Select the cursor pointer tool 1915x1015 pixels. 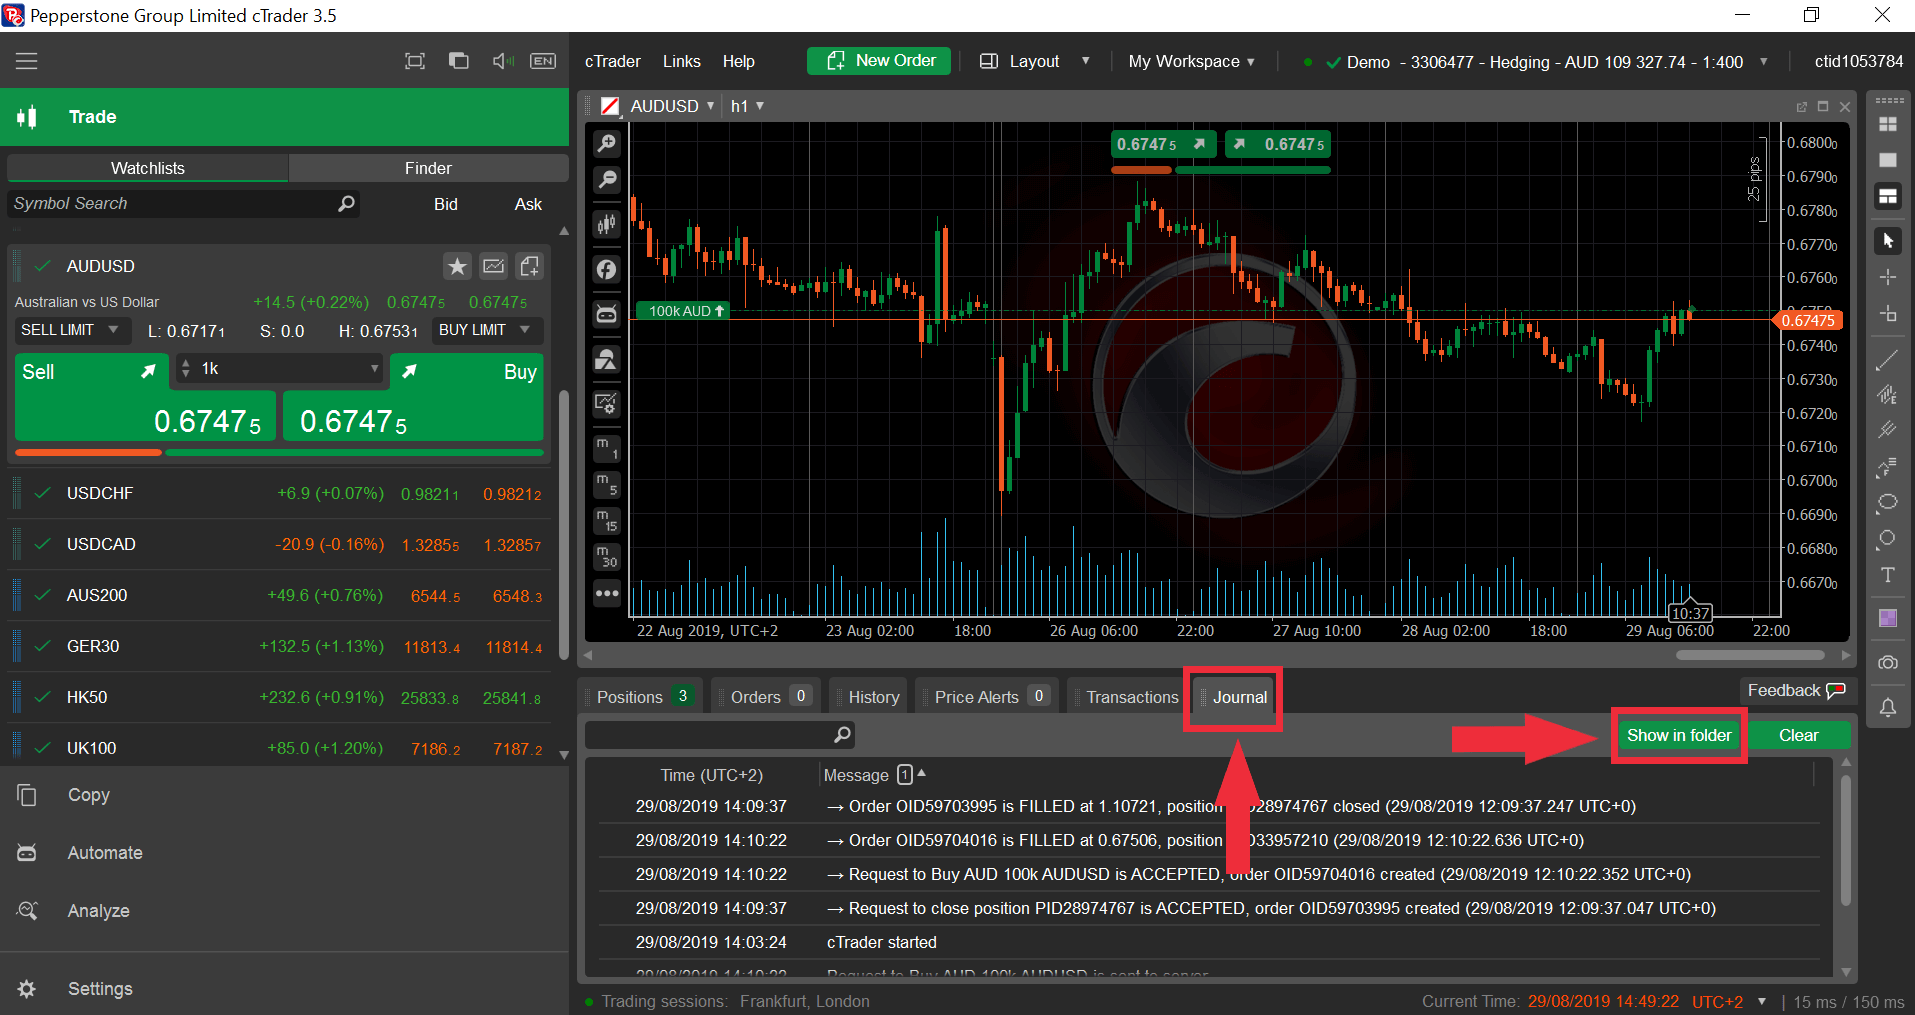tap(1888, 241)
